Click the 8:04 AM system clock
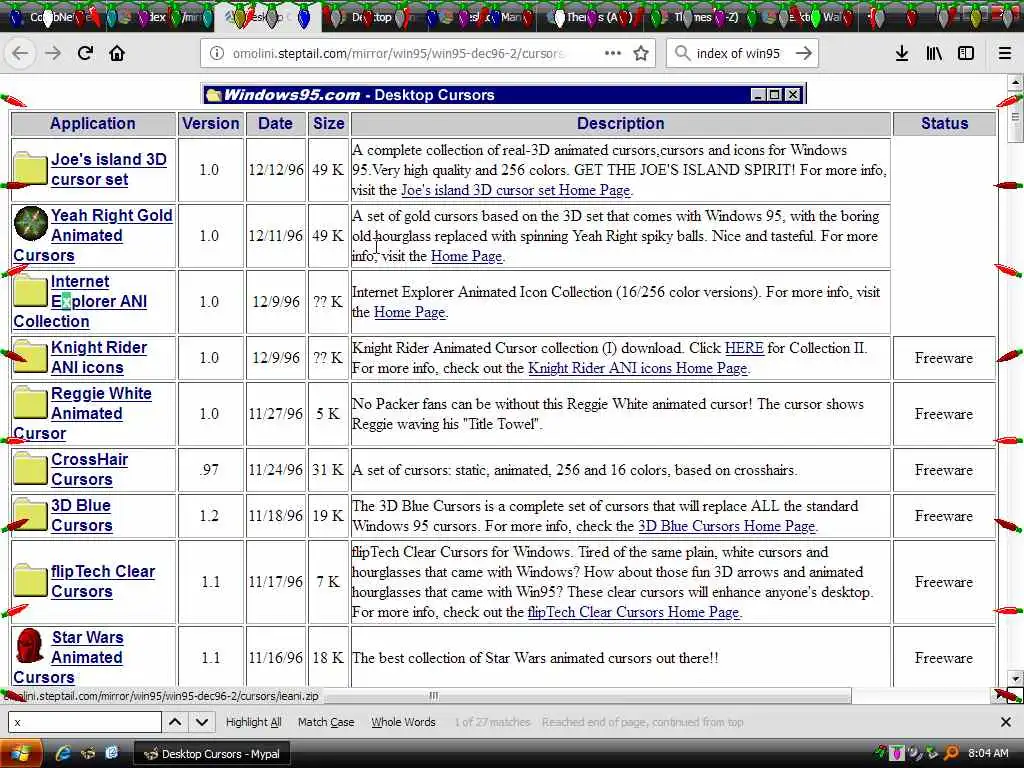The image size is (1024, 768). [988, 754]
